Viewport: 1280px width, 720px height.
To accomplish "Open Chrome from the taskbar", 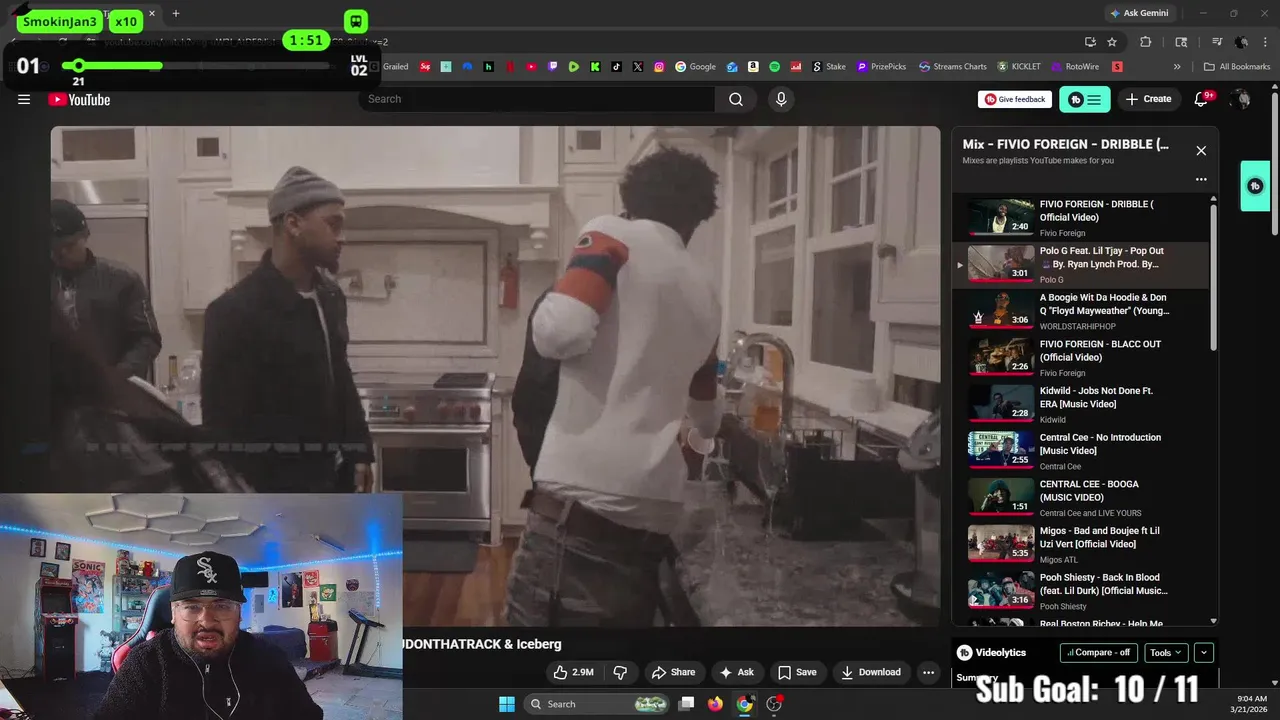I will pyautogui.click(x=744, y=704).
